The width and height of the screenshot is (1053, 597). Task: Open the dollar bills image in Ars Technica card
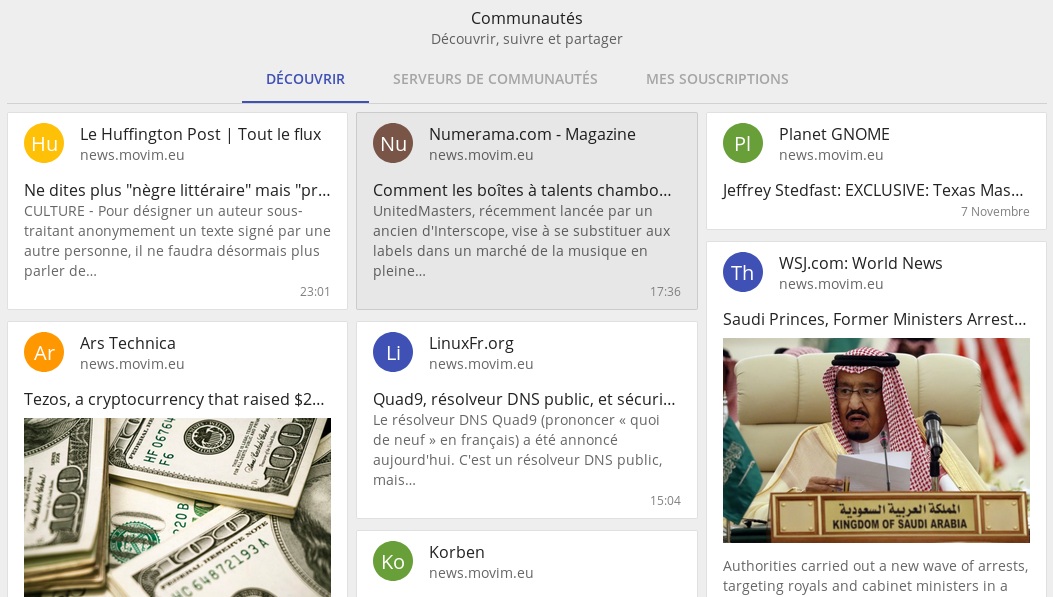[x=177, y=508]
